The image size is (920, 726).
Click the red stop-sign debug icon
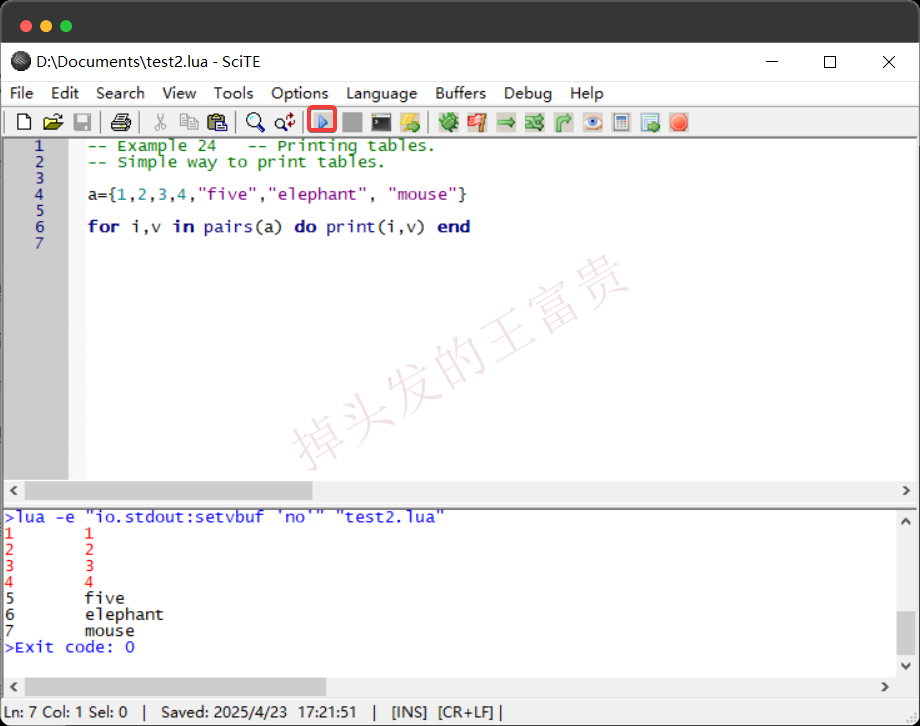click(x=679, y=122)
